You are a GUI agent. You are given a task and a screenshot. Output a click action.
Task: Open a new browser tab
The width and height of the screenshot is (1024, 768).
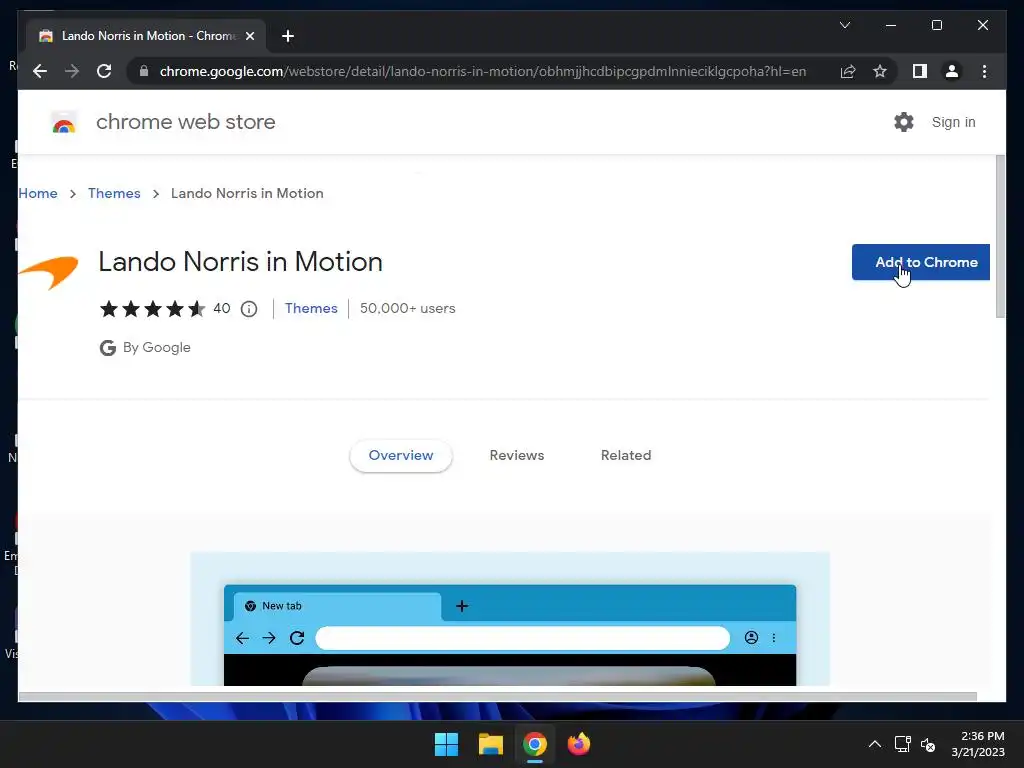pos(288,36)
